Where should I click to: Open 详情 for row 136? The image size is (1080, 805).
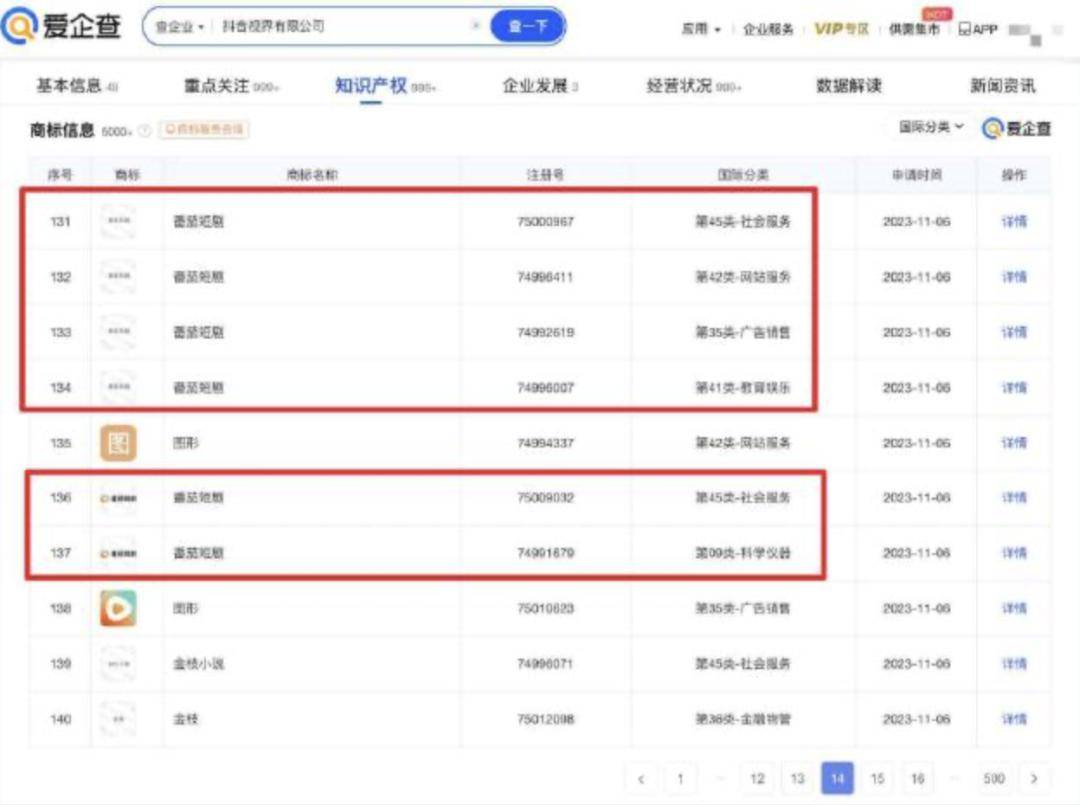1014,498
